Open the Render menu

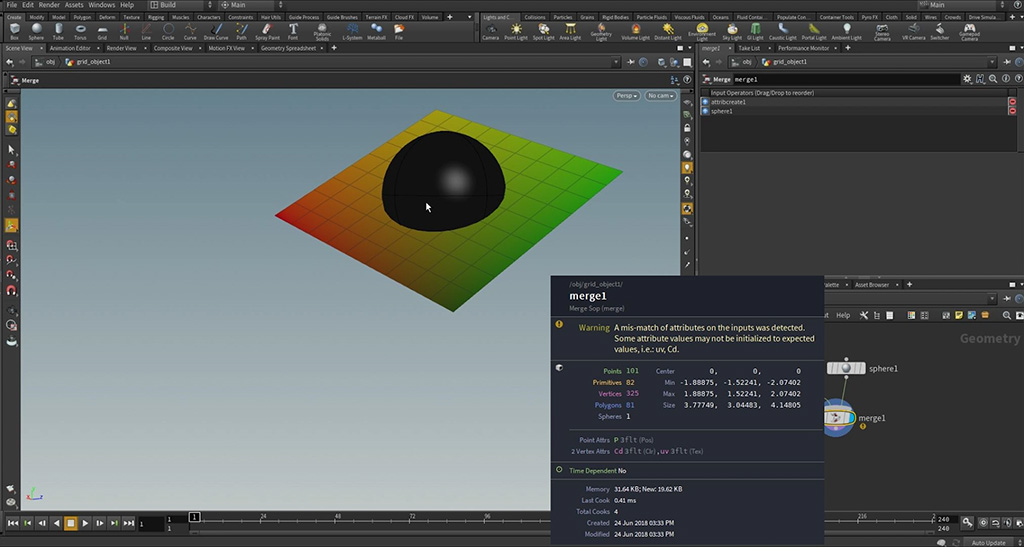click(x=49, y=5)
